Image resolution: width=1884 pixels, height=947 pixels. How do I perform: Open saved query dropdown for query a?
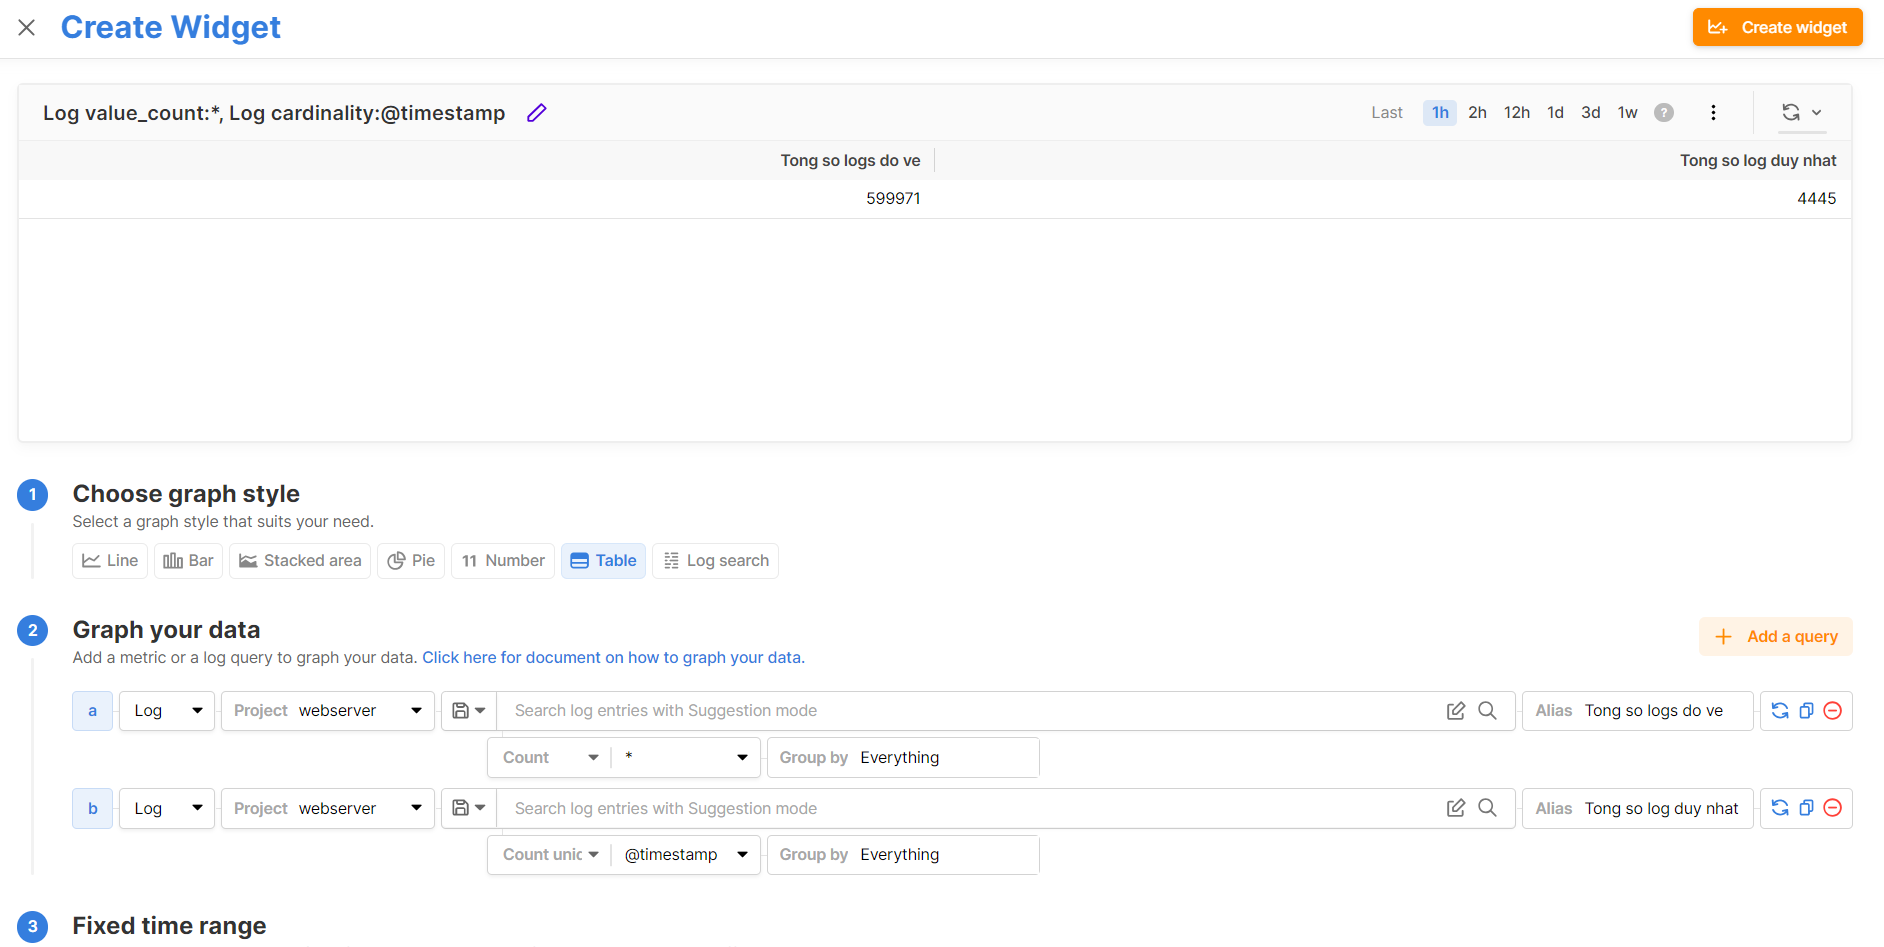coord(468,711)
